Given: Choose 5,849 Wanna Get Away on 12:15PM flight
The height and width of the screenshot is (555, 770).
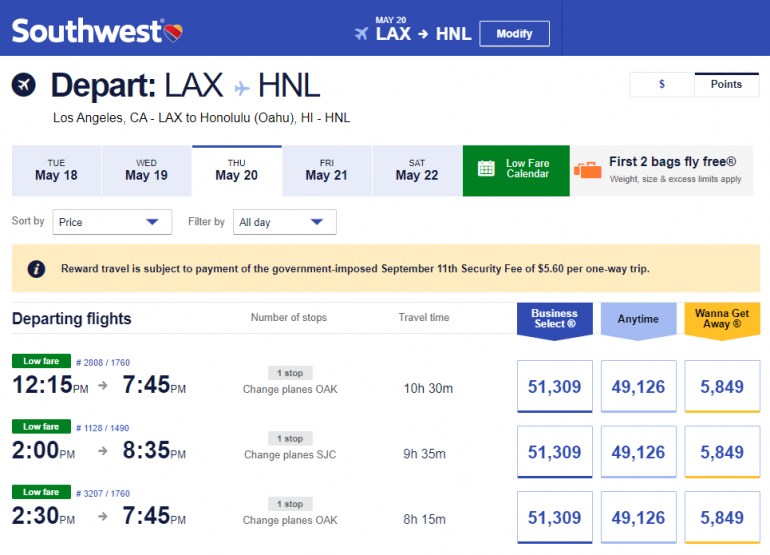Looking at the screenshot, I should 722,386.
